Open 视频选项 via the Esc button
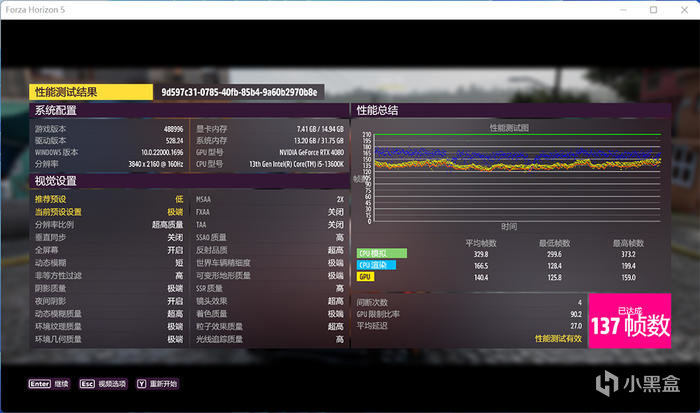 click(x=103, y=384)
